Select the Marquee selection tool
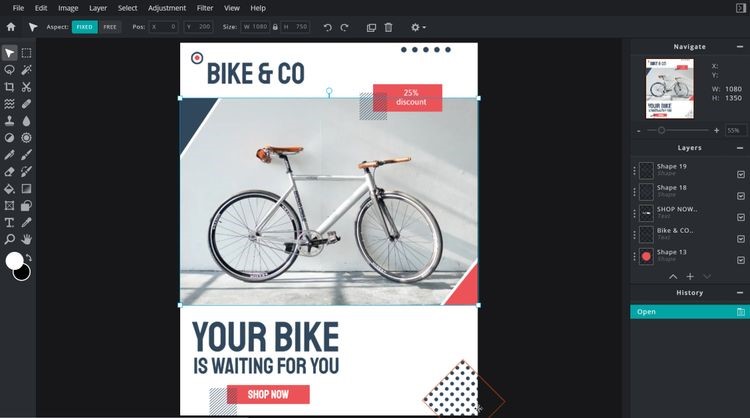The image size is (750, 418). 26,53
